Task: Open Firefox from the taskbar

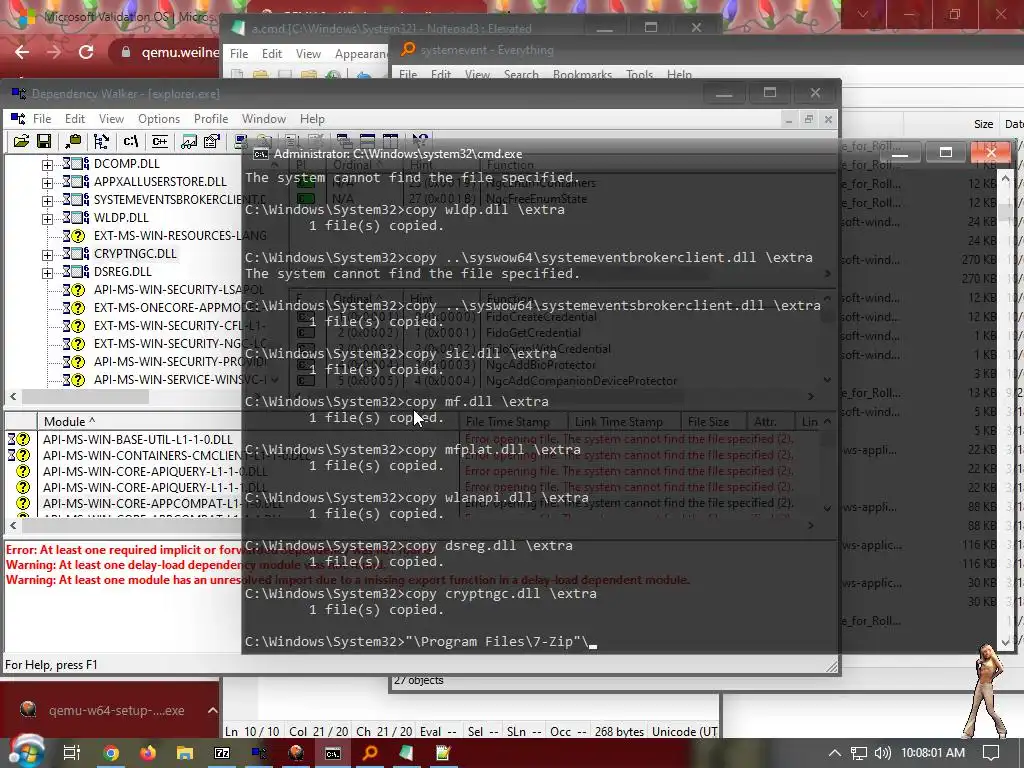Action: [148, 753]
